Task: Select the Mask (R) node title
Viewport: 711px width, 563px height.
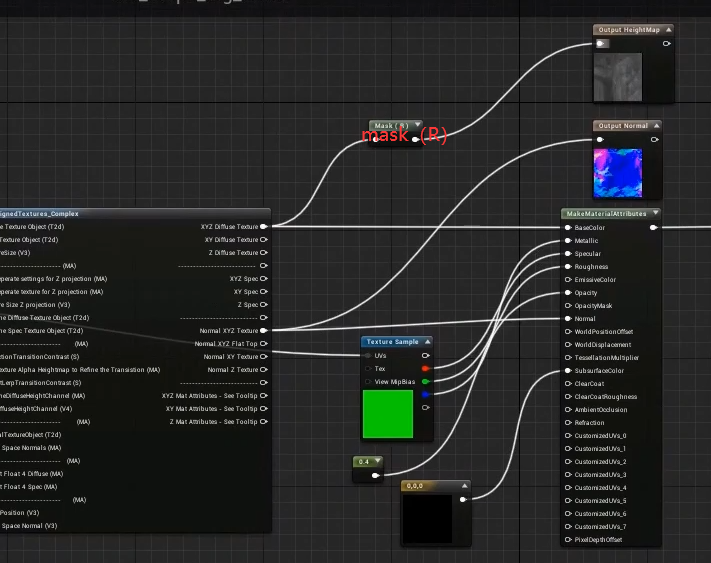Action: 390,126
